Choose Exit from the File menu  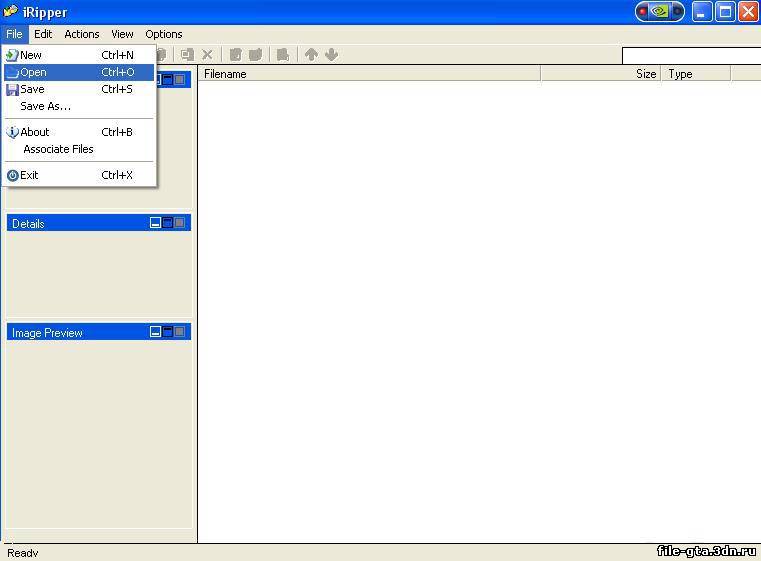79,175
